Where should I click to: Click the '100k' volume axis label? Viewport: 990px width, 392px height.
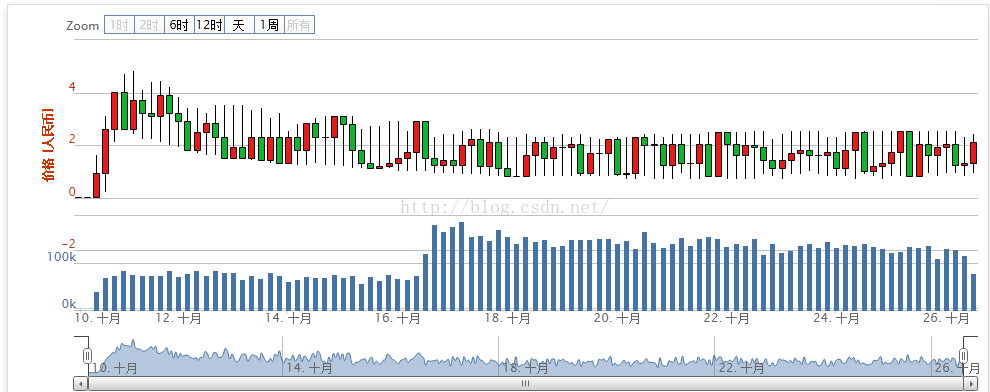coord(61,257)
